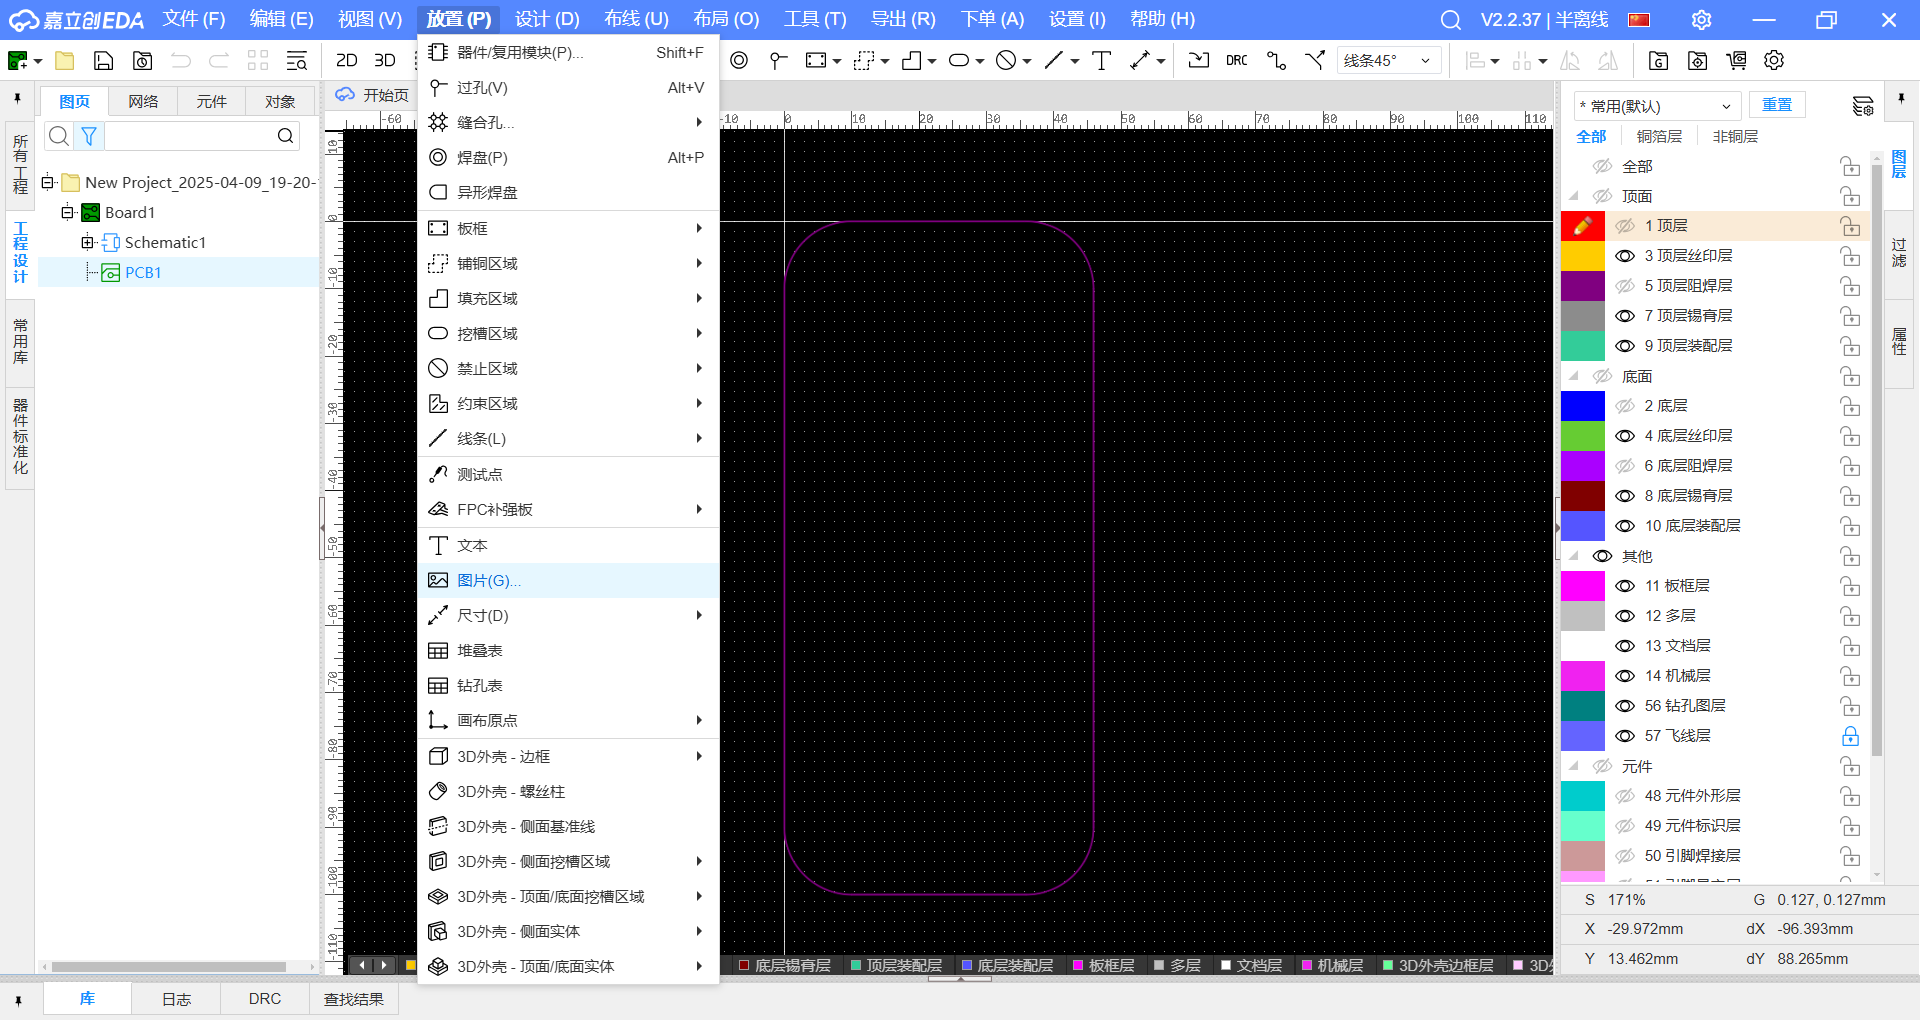Open the 文件 (F) menu
The width and height of the screenshot is (1920, 1020).
pos(194,20)
